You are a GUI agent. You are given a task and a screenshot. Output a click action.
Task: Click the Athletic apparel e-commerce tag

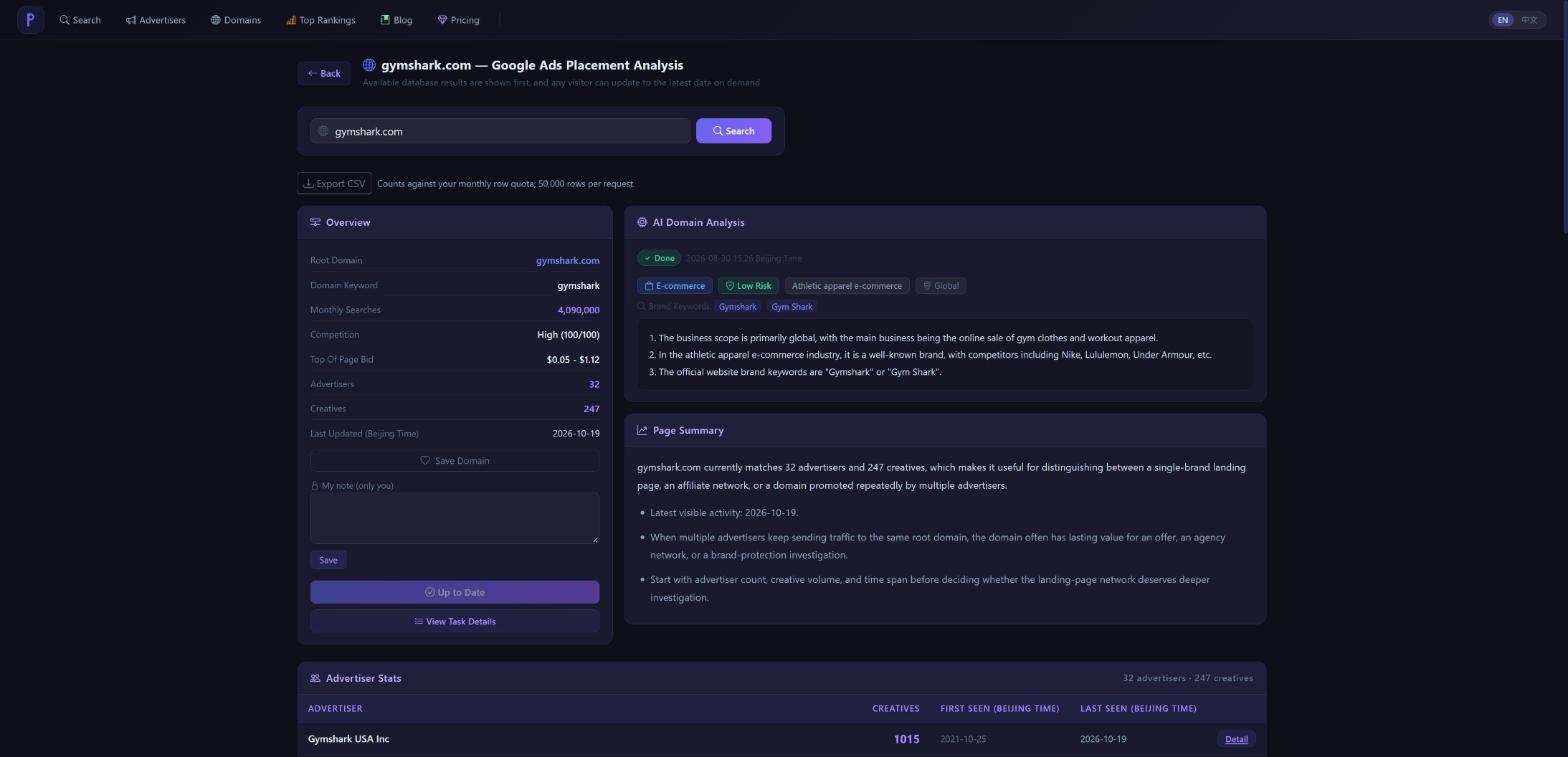847,286
